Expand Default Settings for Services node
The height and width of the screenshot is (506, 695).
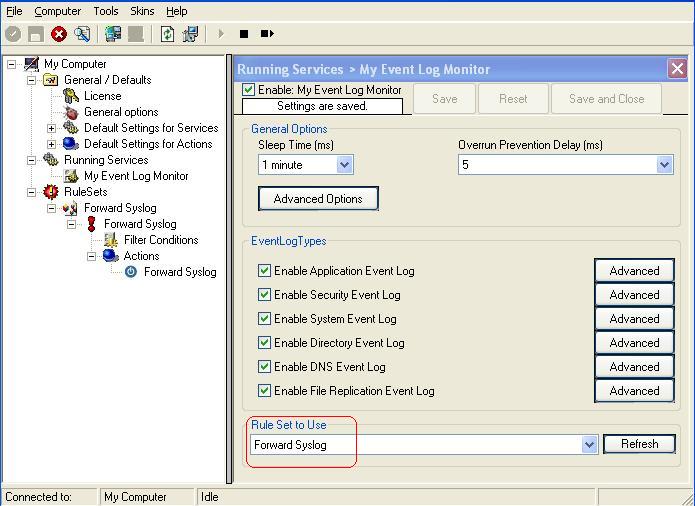click(51, 128)
